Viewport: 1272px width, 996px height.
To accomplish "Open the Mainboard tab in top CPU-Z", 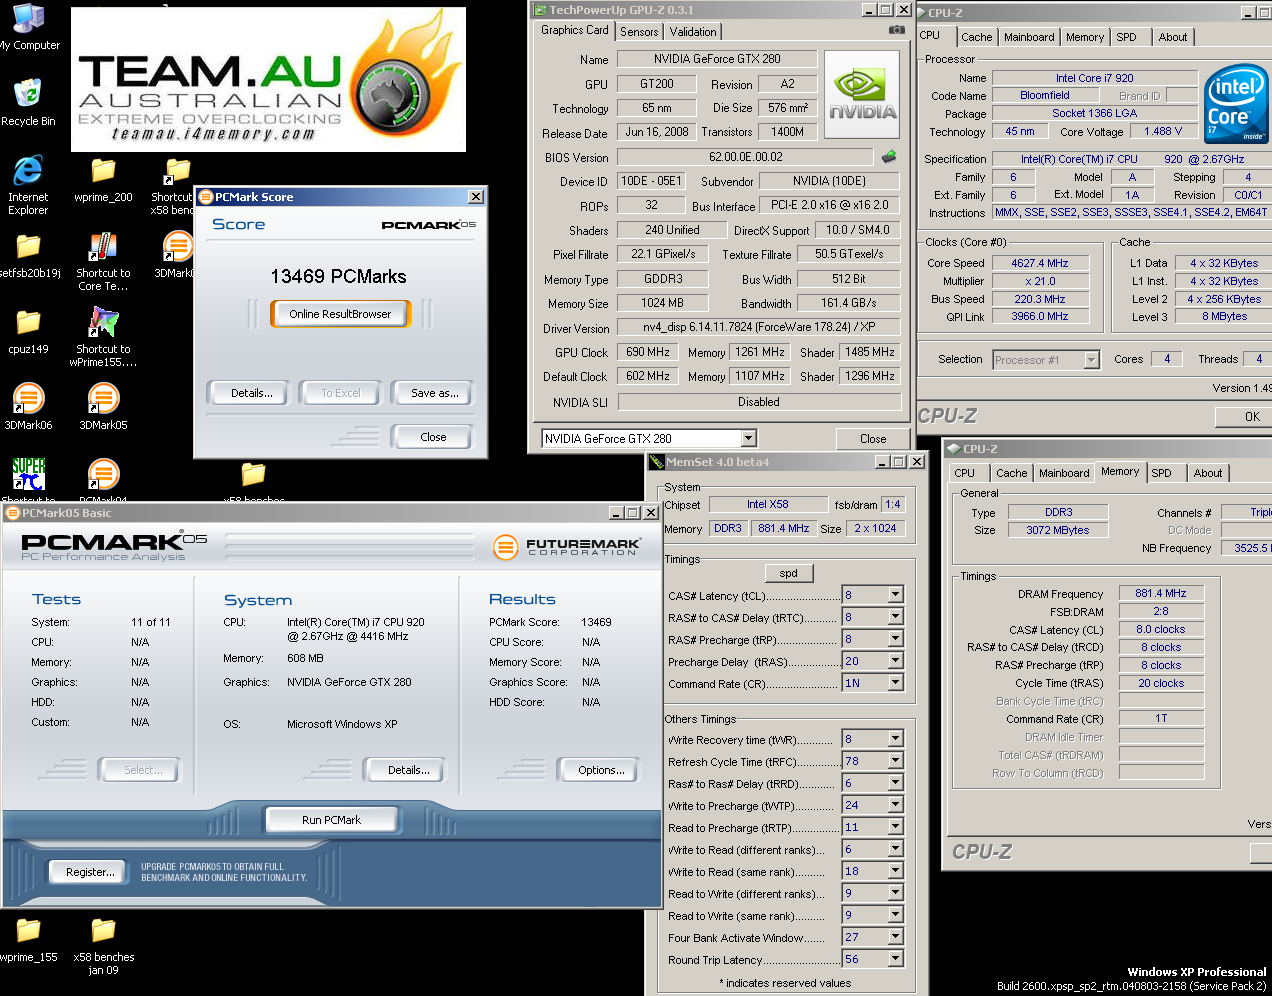I will click(x=1029, y=37).
